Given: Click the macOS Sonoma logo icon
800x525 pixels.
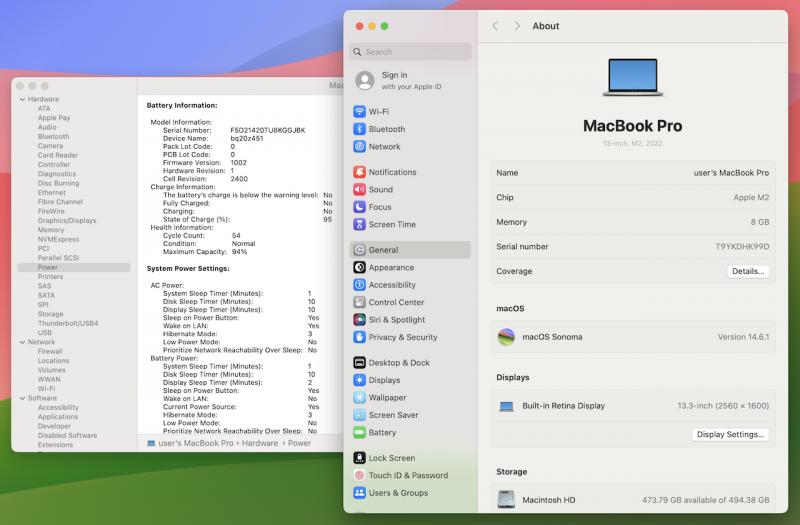Looking at the screenshot, I should point(506,337).
